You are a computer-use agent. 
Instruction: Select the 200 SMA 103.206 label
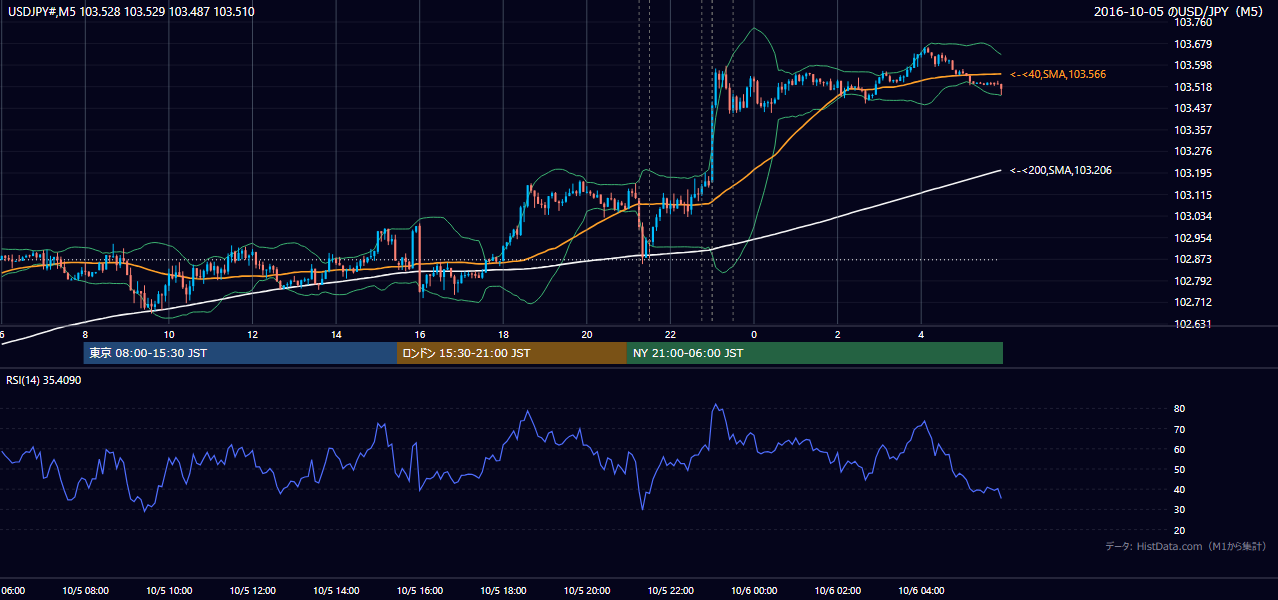click(x=1061, y=170)
